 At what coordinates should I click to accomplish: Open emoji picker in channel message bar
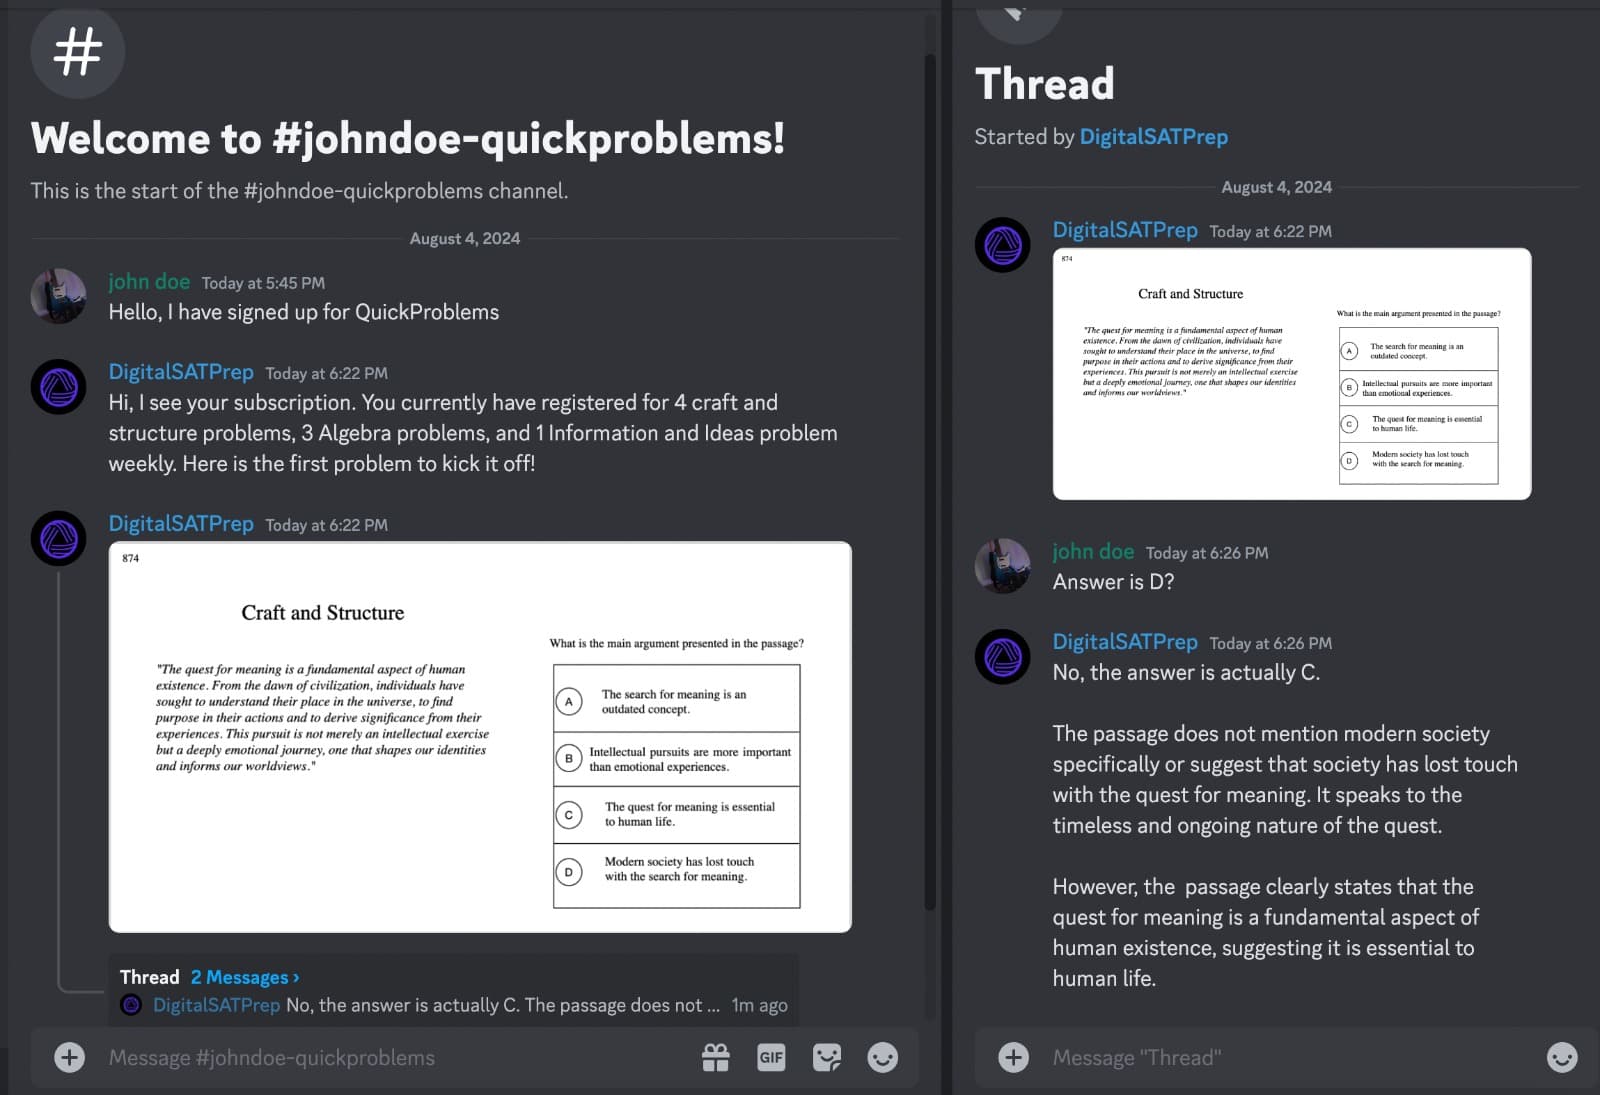click(882, 1057)
